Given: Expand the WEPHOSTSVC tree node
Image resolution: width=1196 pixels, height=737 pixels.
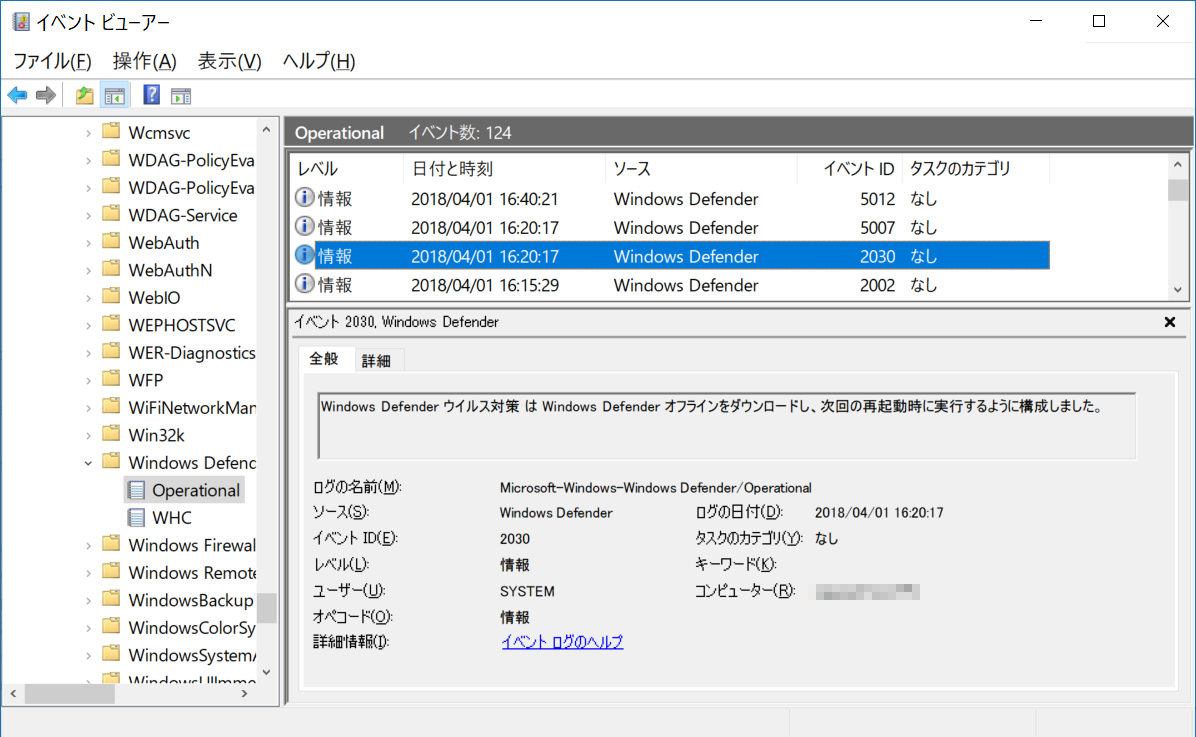Looking at the screenshot, I should click(88, 325).
